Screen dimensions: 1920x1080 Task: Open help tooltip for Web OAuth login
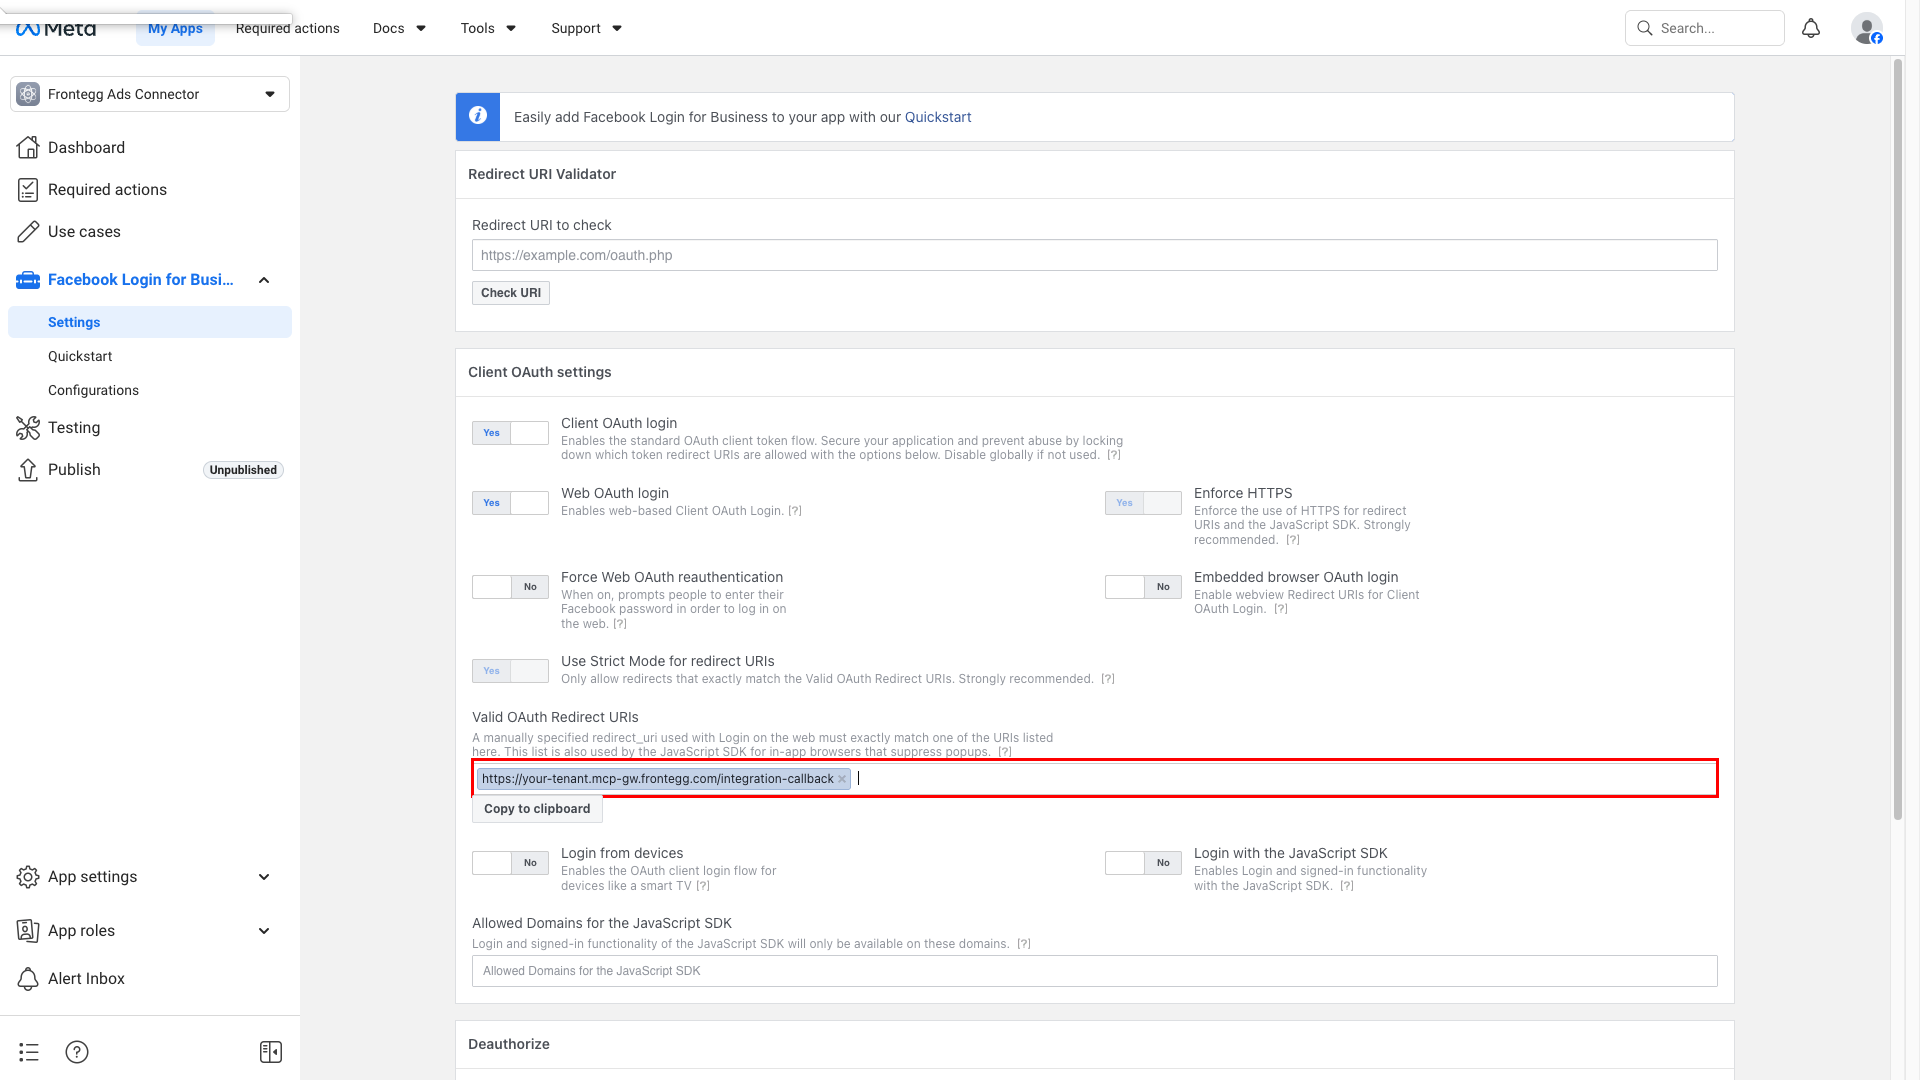795,511
